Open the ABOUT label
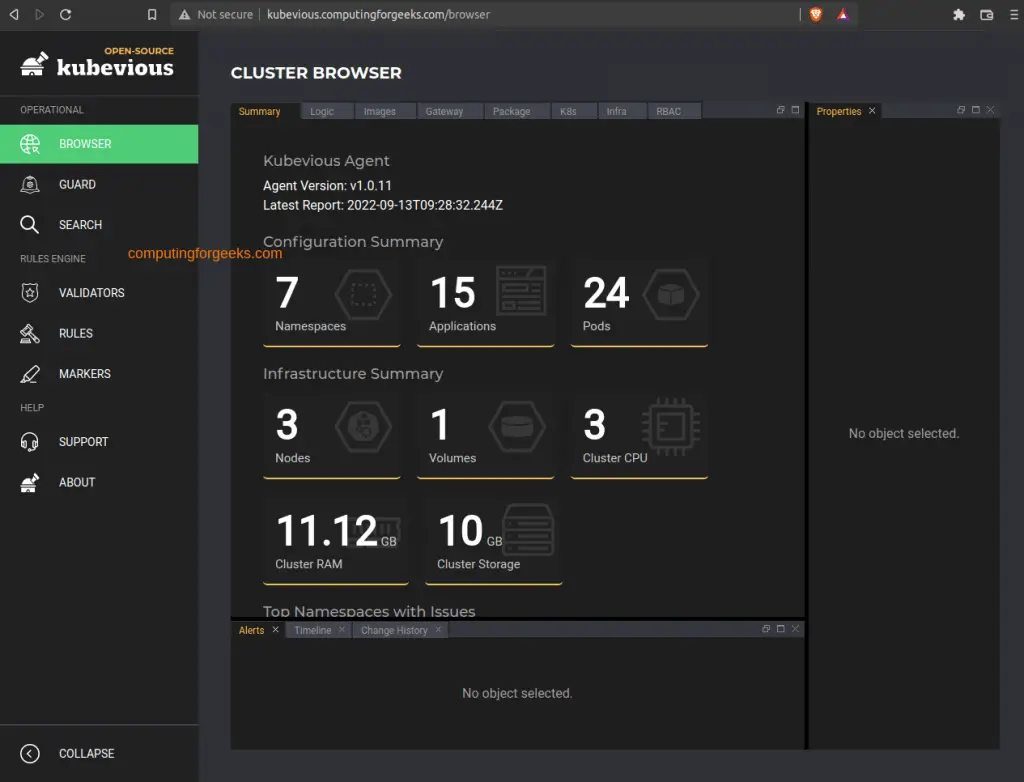 (77, 483)
